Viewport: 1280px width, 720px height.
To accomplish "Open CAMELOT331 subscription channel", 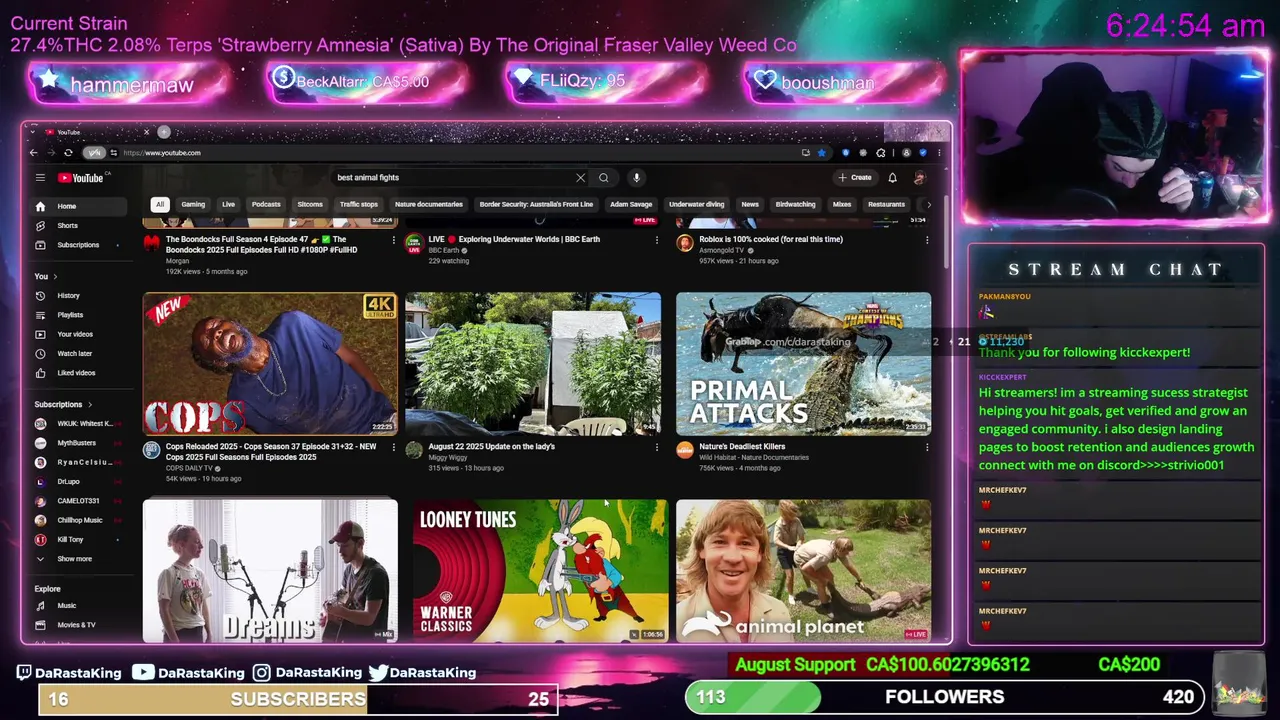I will pos(78,501).
